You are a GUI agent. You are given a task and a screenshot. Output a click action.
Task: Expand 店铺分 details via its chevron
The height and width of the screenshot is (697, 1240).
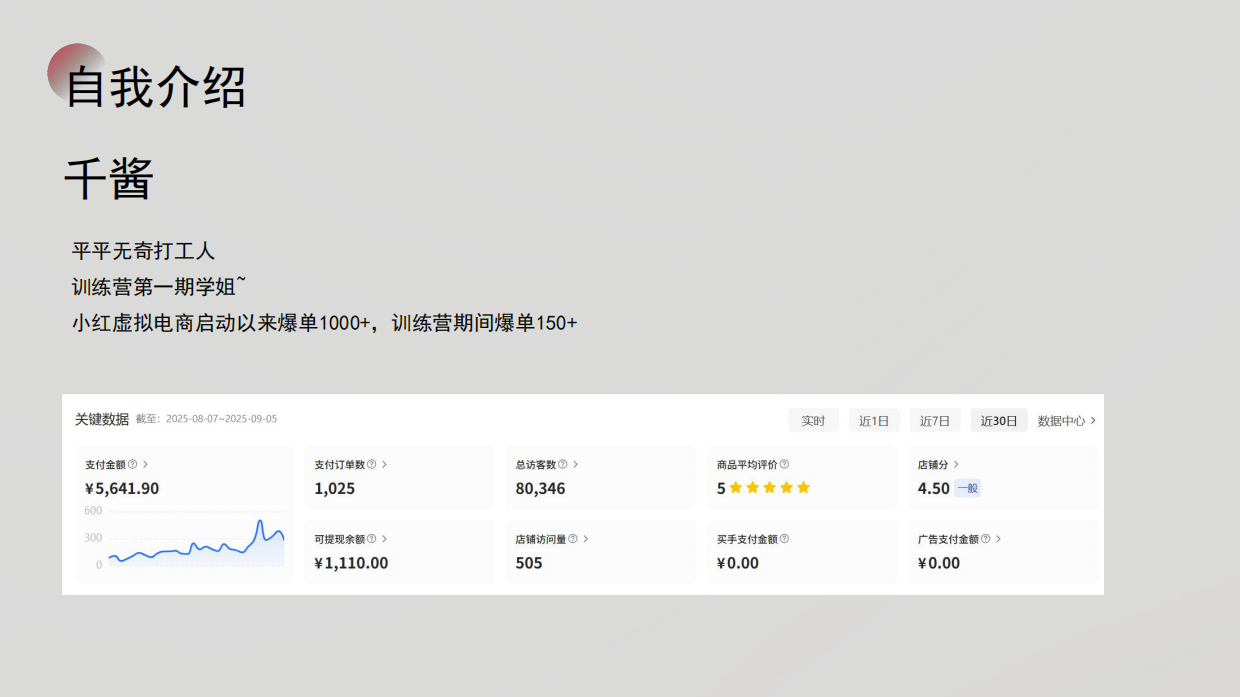(x=956, y=464)
